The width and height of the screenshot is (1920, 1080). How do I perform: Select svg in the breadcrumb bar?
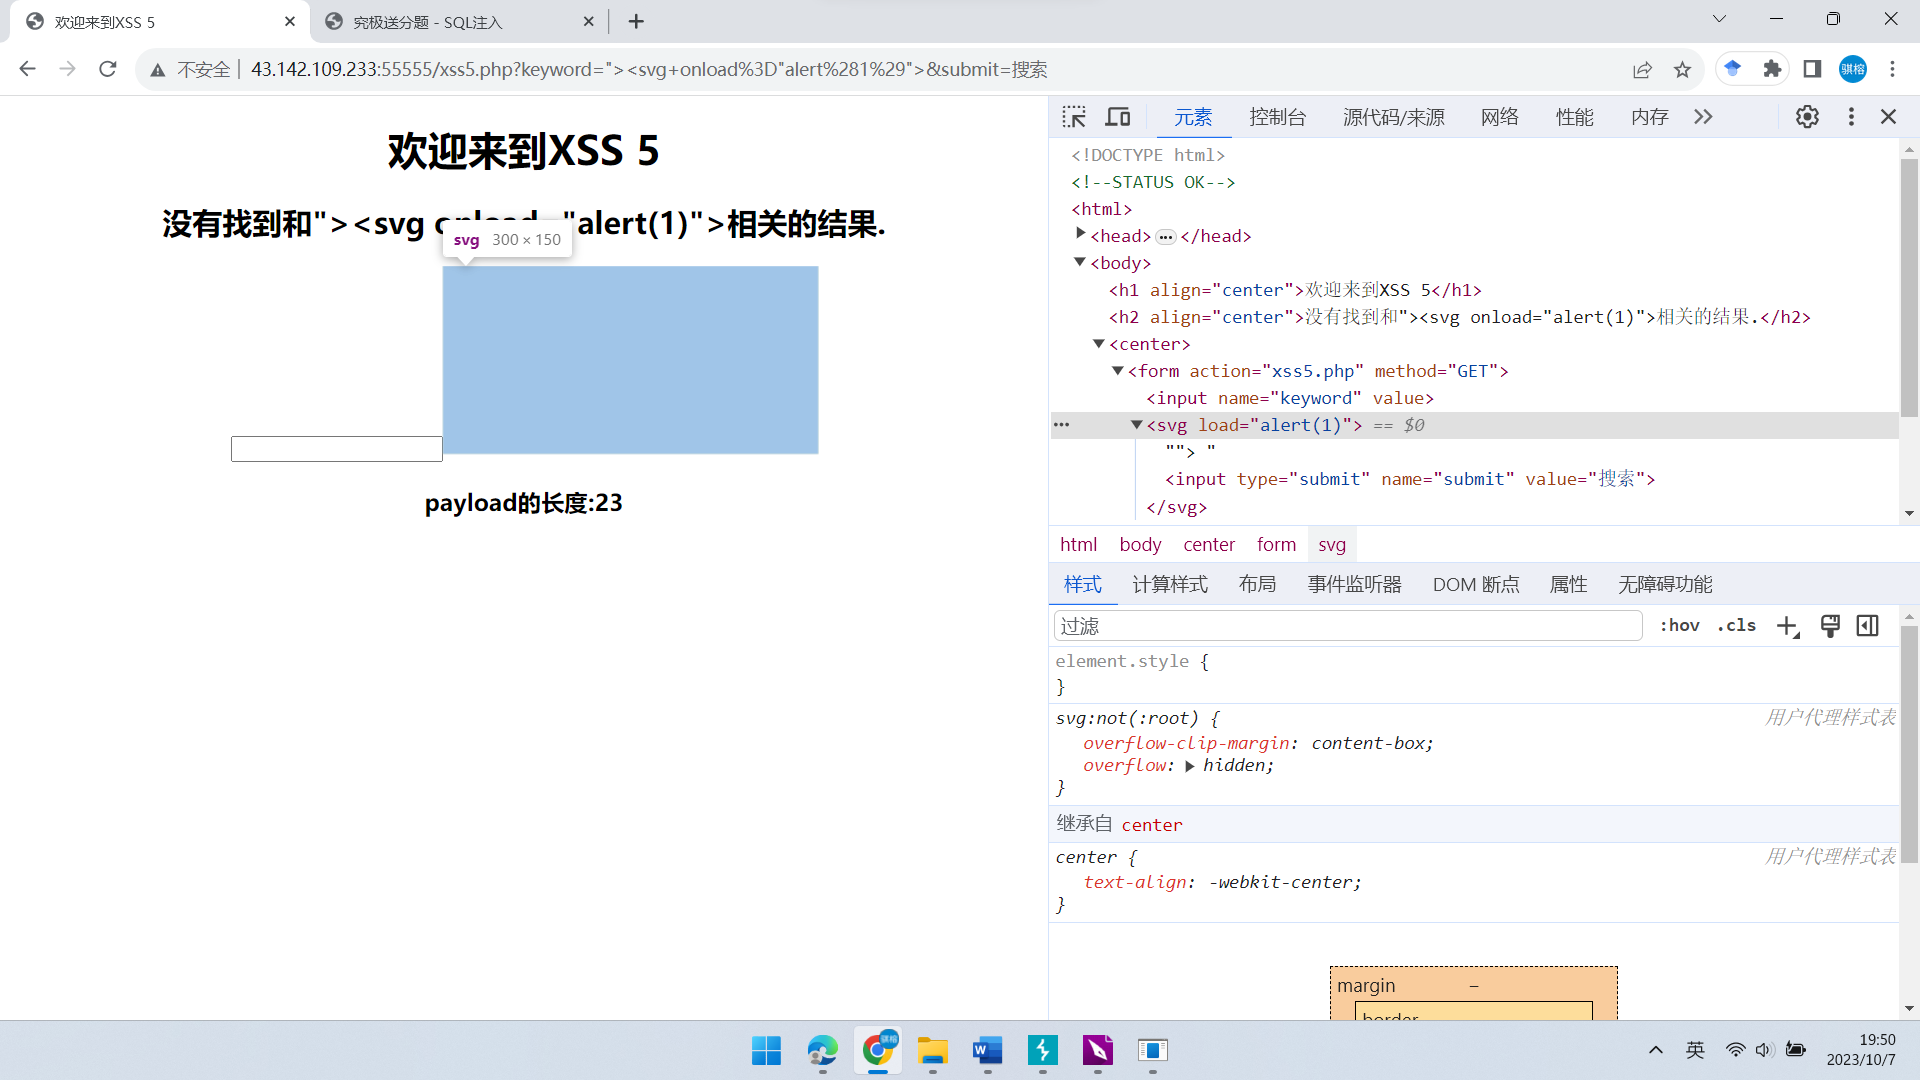(1332, 545)
